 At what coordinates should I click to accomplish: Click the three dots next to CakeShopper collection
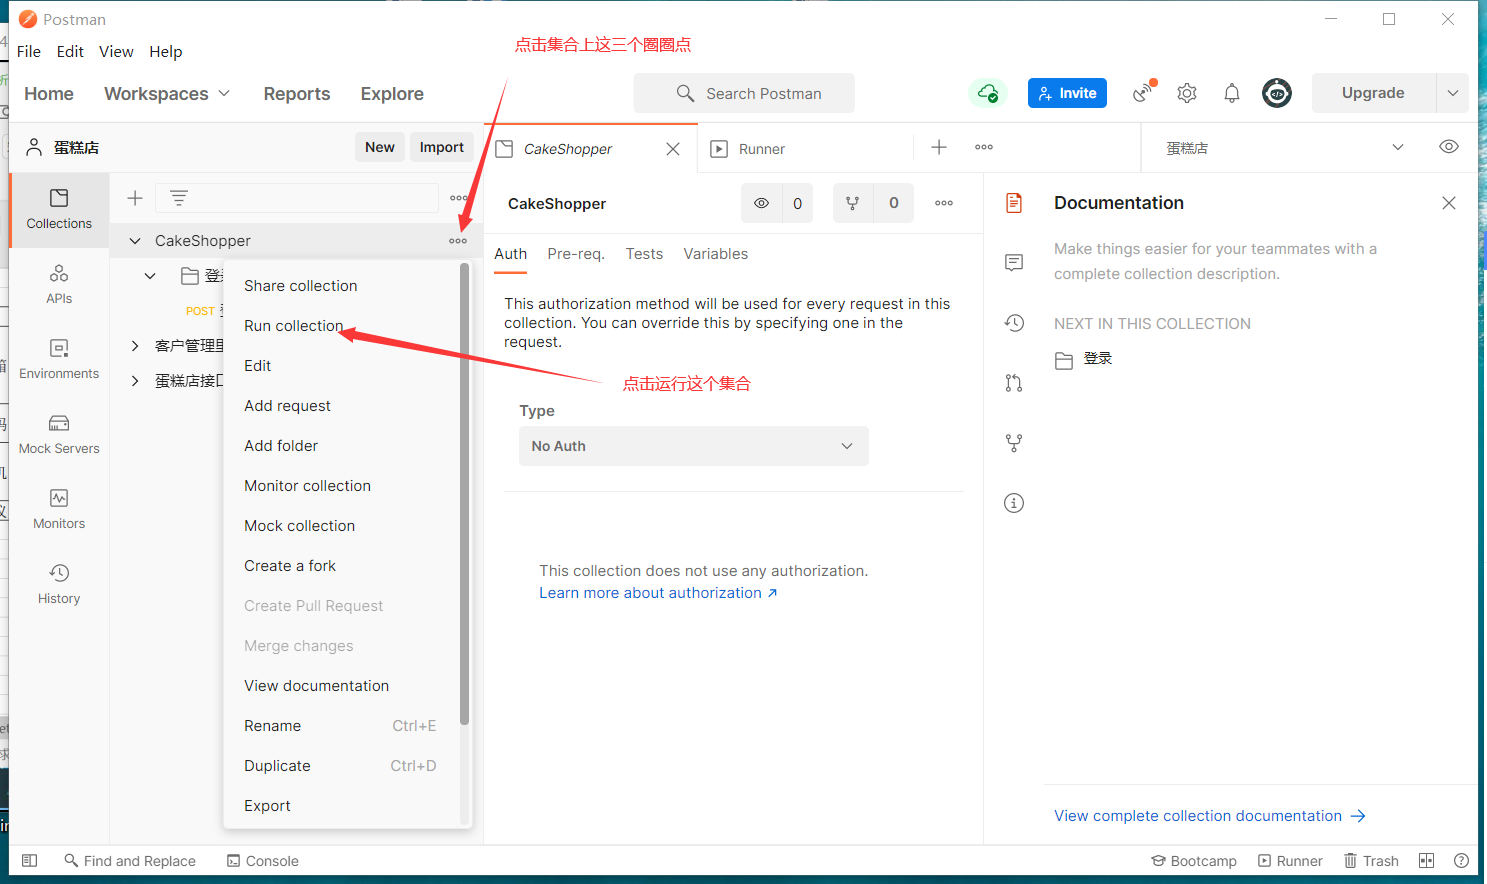458,241
